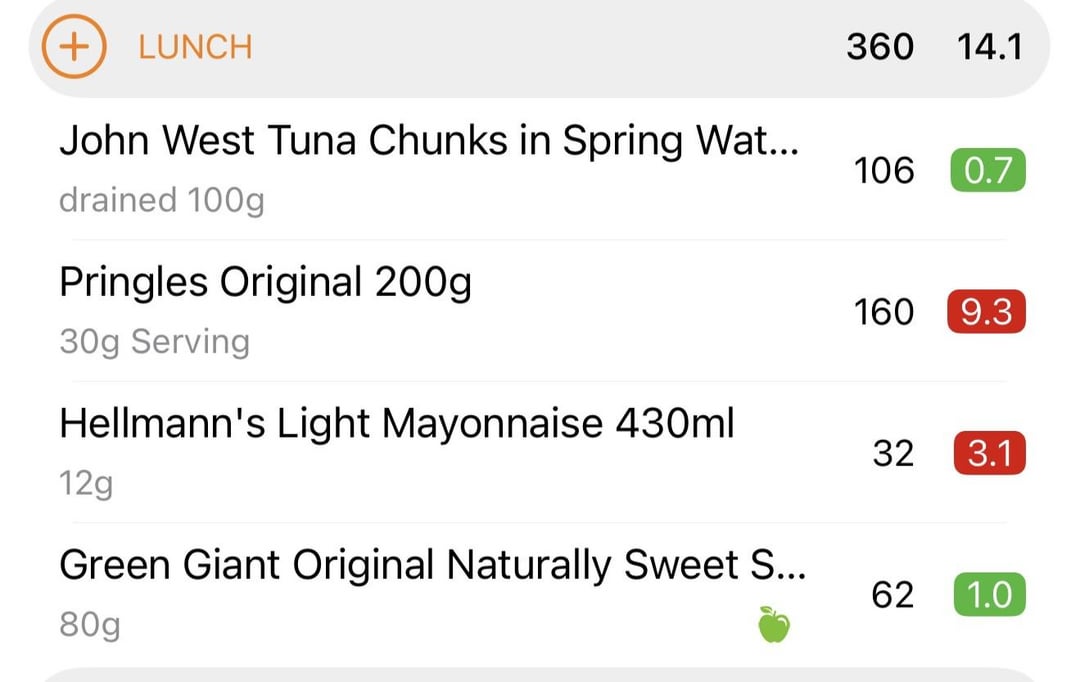Tap the orange plus icon beside Lunch

(73, 47)
